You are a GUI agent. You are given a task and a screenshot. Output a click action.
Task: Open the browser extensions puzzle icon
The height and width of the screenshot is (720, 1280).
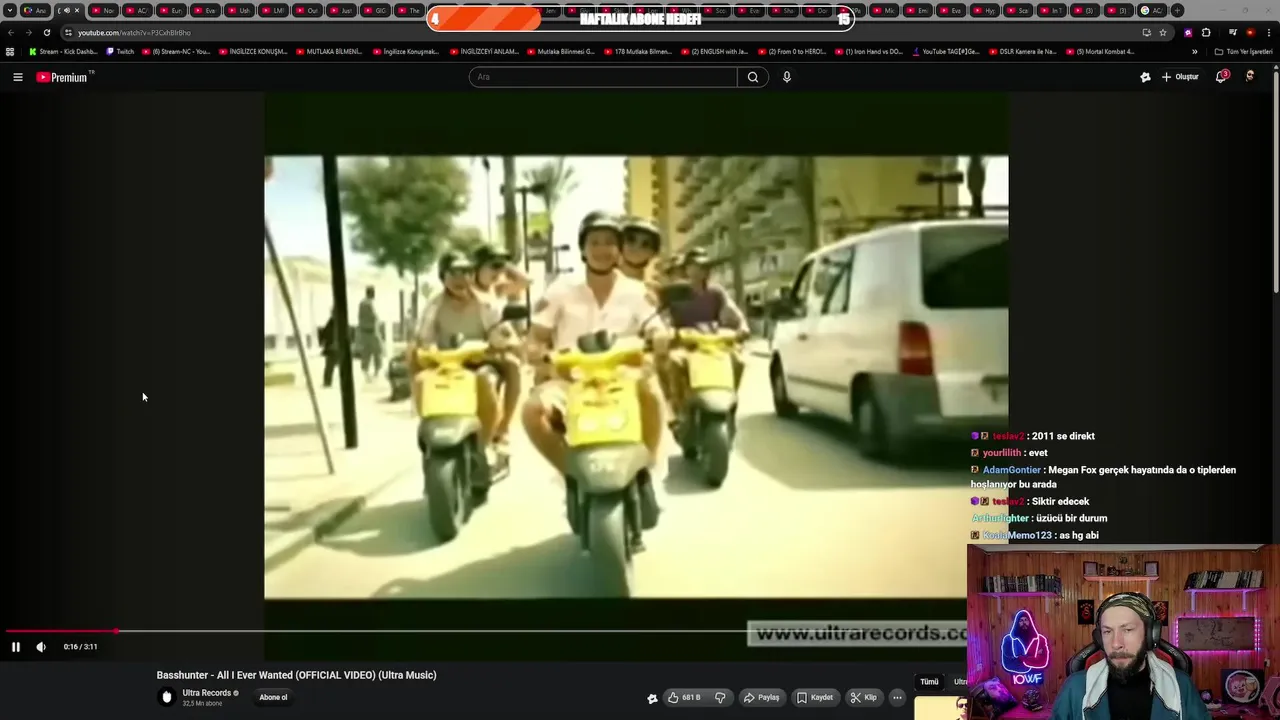(1206, 32)
